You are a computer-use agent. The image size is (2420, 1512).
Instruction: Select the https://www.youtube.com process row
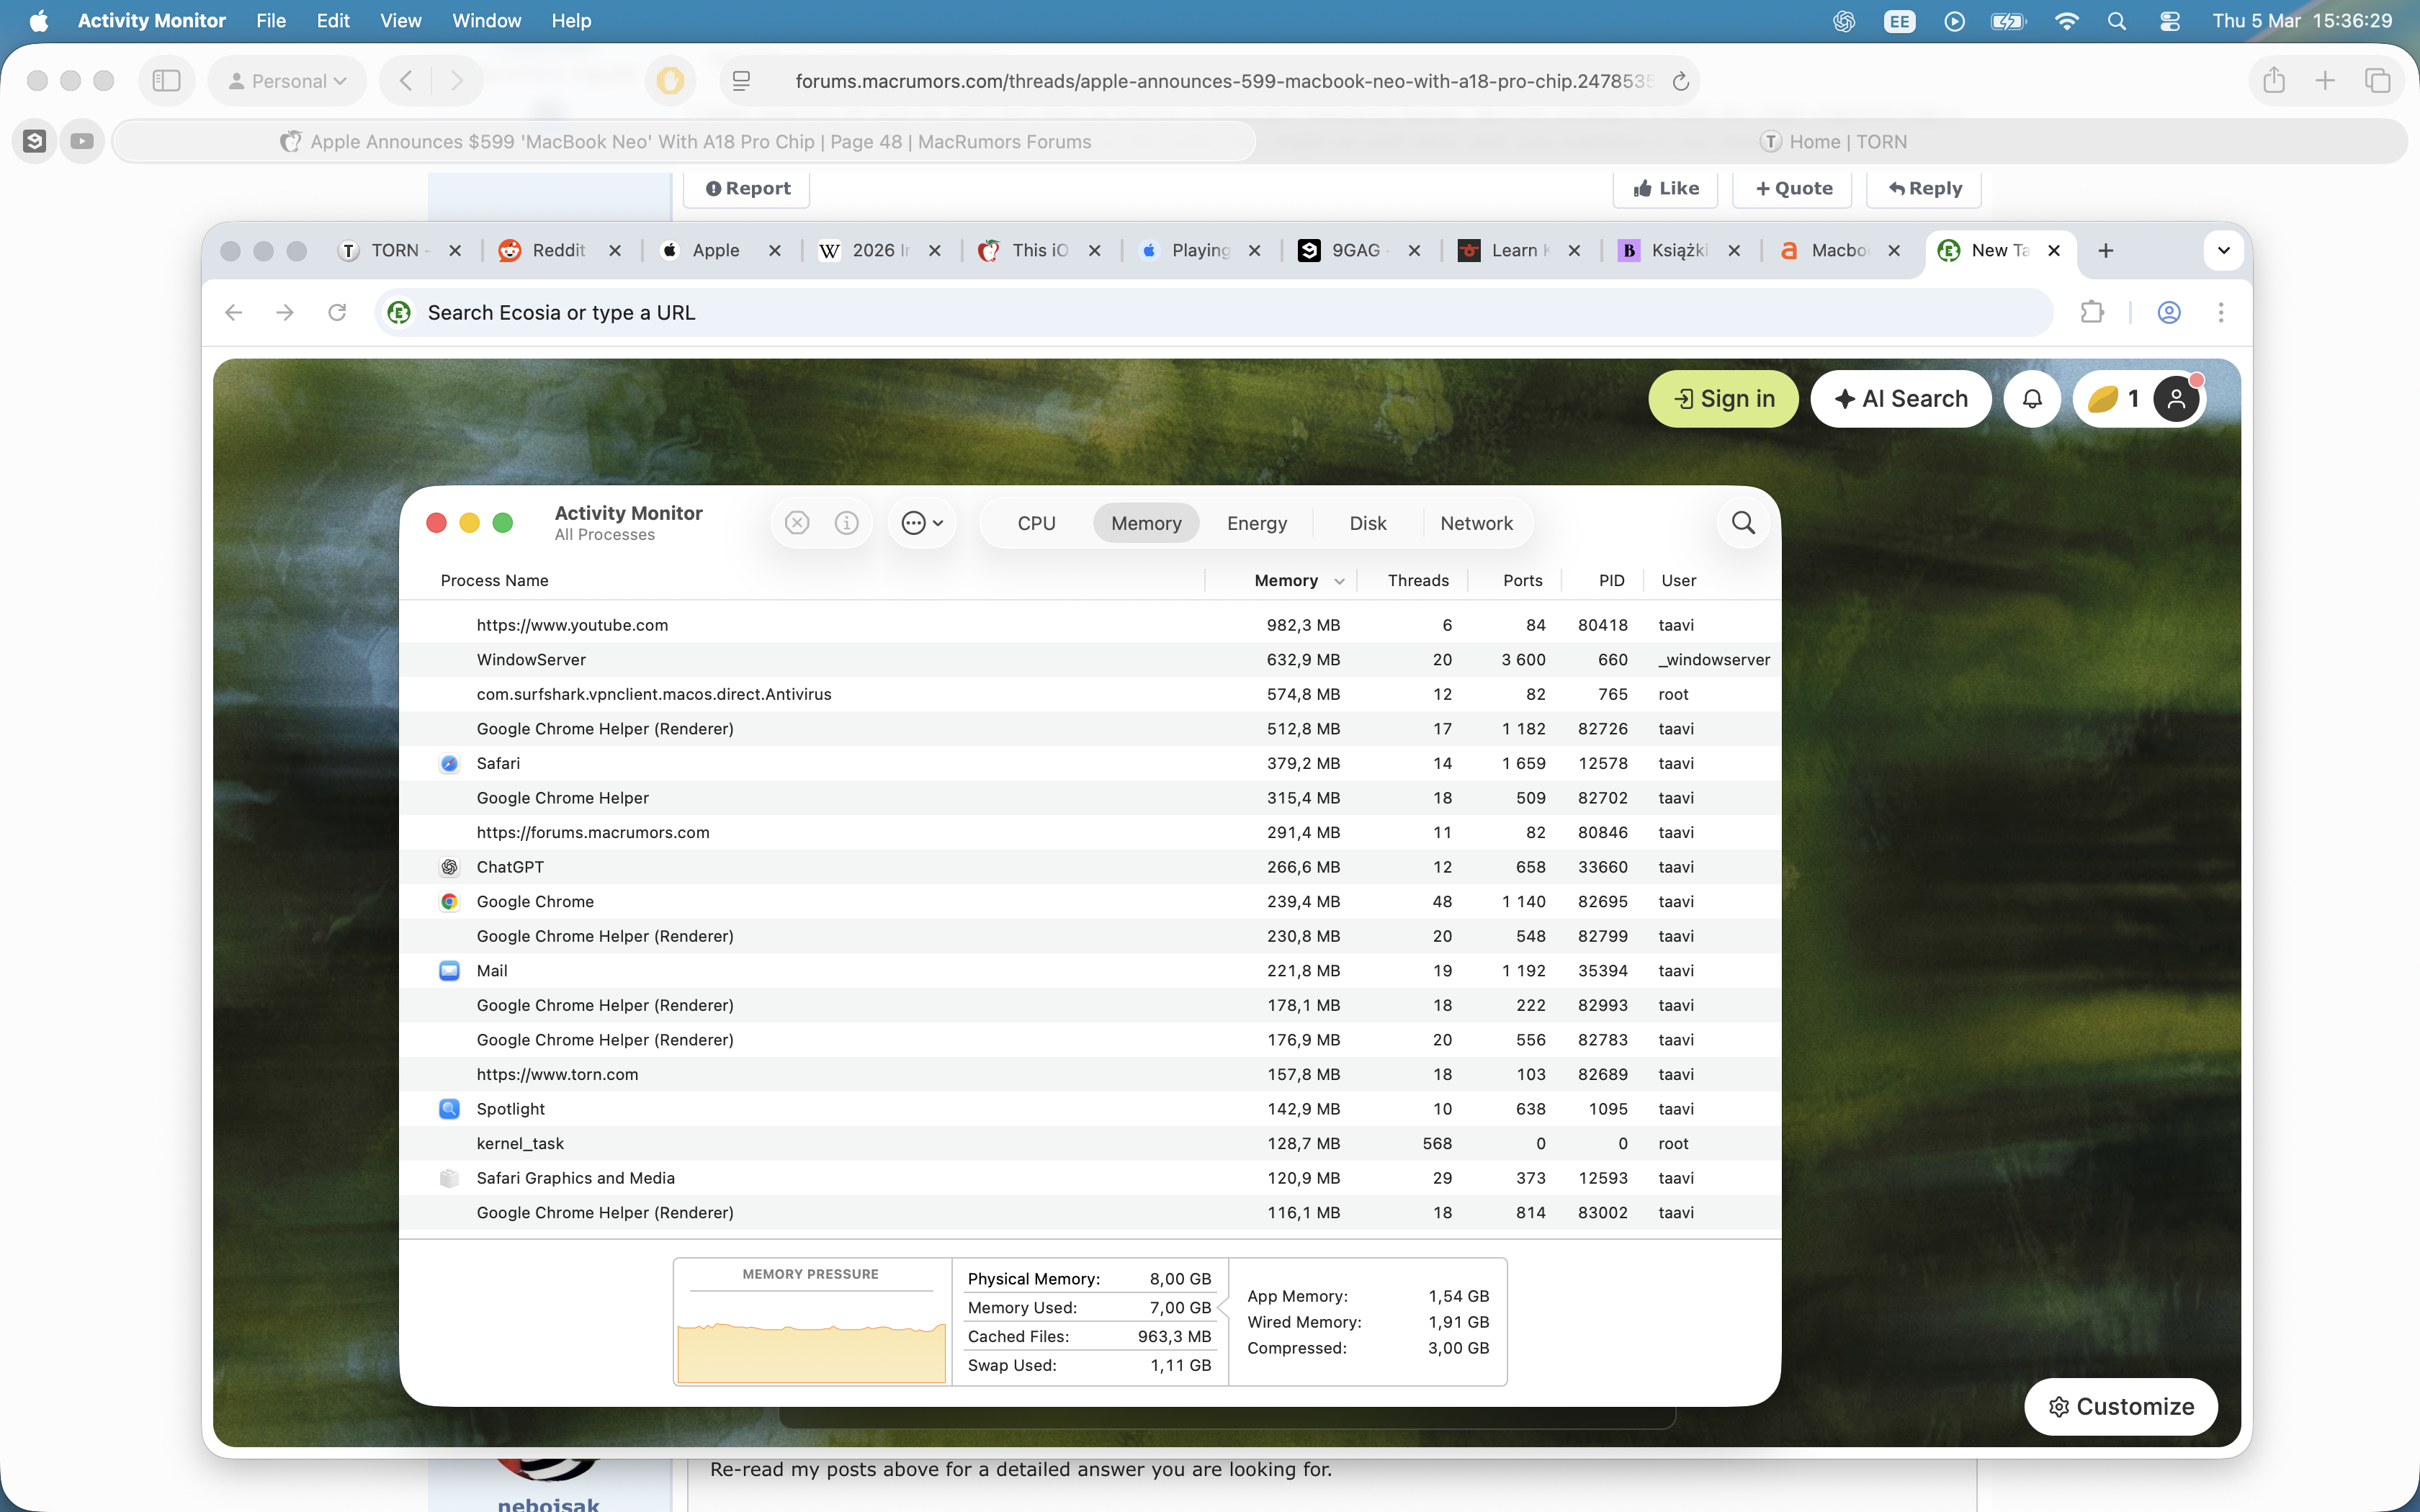1090,625
